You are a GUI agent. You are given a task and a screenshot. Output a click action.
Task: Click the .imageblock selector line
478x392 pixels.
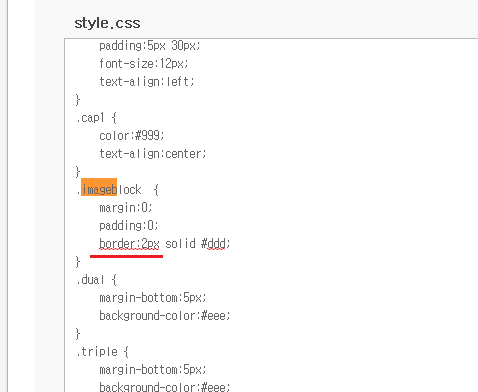118,189
